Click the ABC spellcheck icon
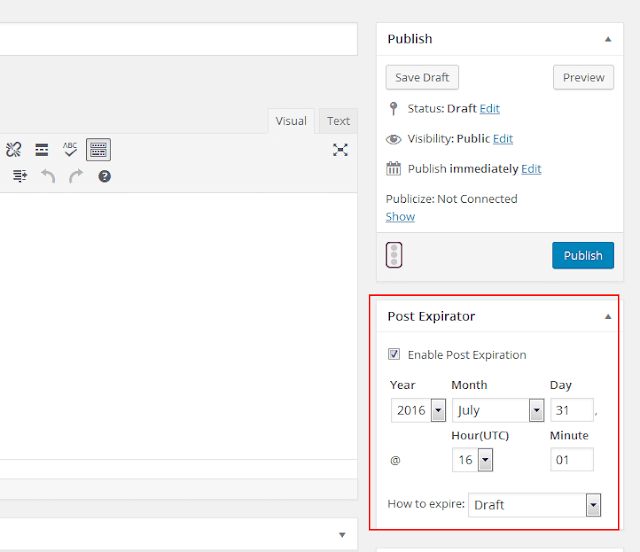This screenshot has width=640, height=552. pos(70,149)
